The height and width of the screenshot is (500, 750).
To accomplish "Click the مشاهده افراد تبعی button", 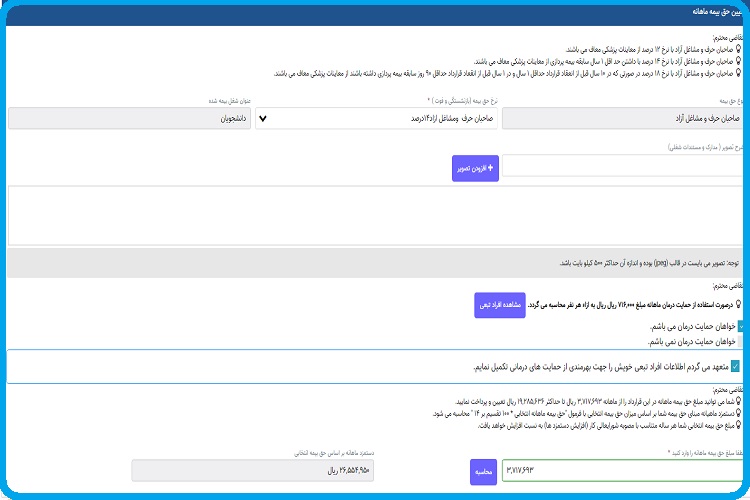I will click(x=500, y=305).
